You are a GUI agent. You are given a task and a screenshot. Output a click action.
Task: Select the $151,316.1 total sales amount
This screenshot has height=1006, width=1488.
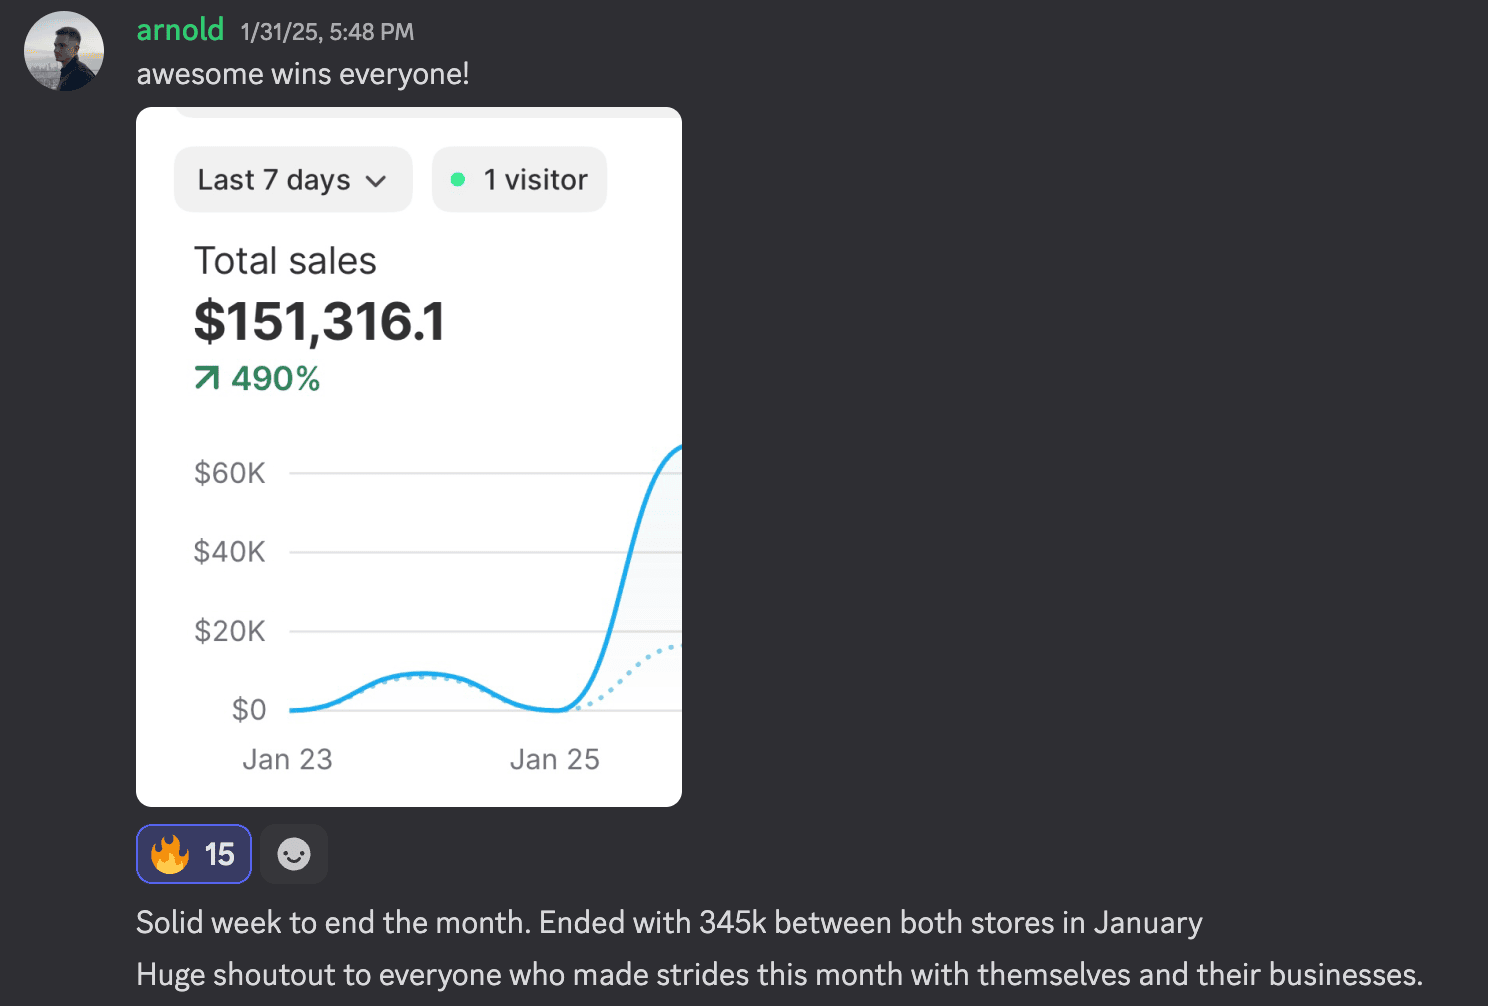click(319, 322)
